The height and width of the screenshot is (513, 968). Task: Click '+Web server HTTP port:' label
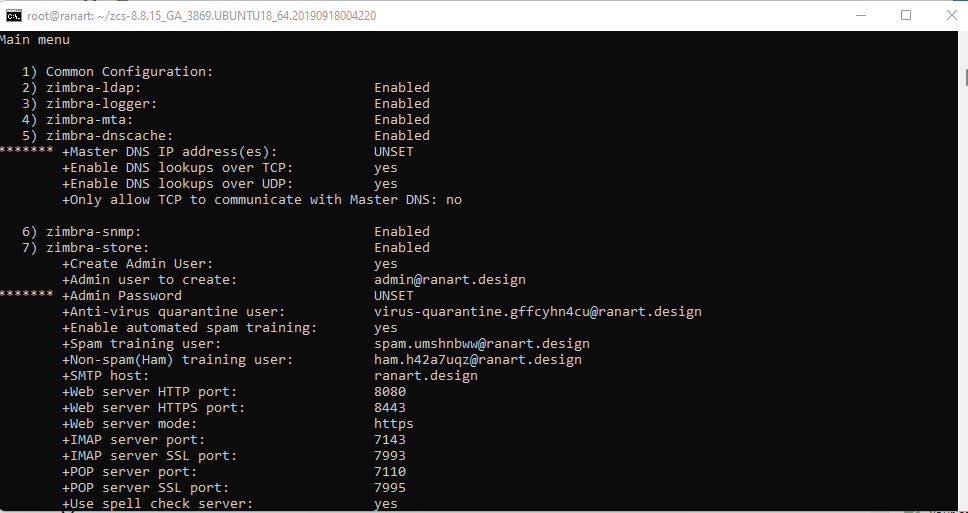pos(149,392)
